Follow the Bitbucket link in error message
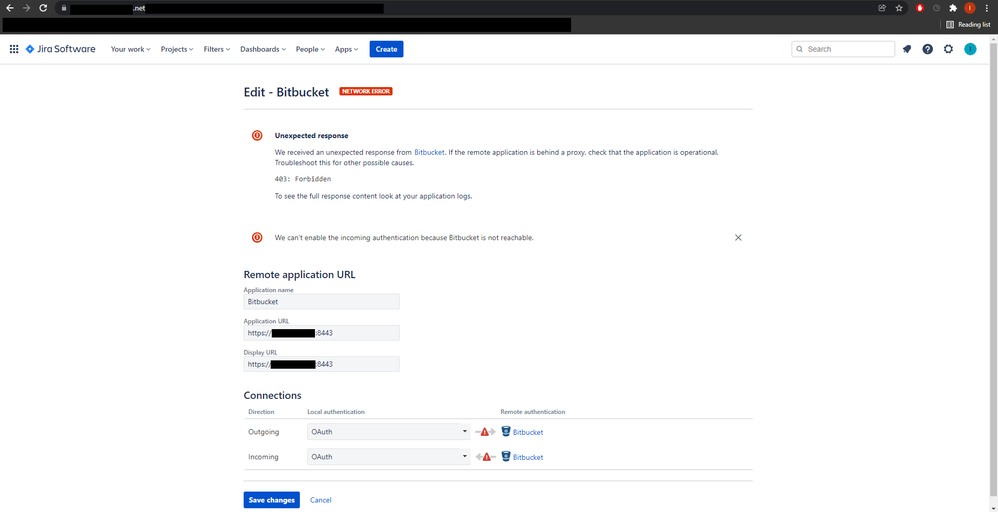The width and height of the screenshot is (998, 512). tap(430, 153)
